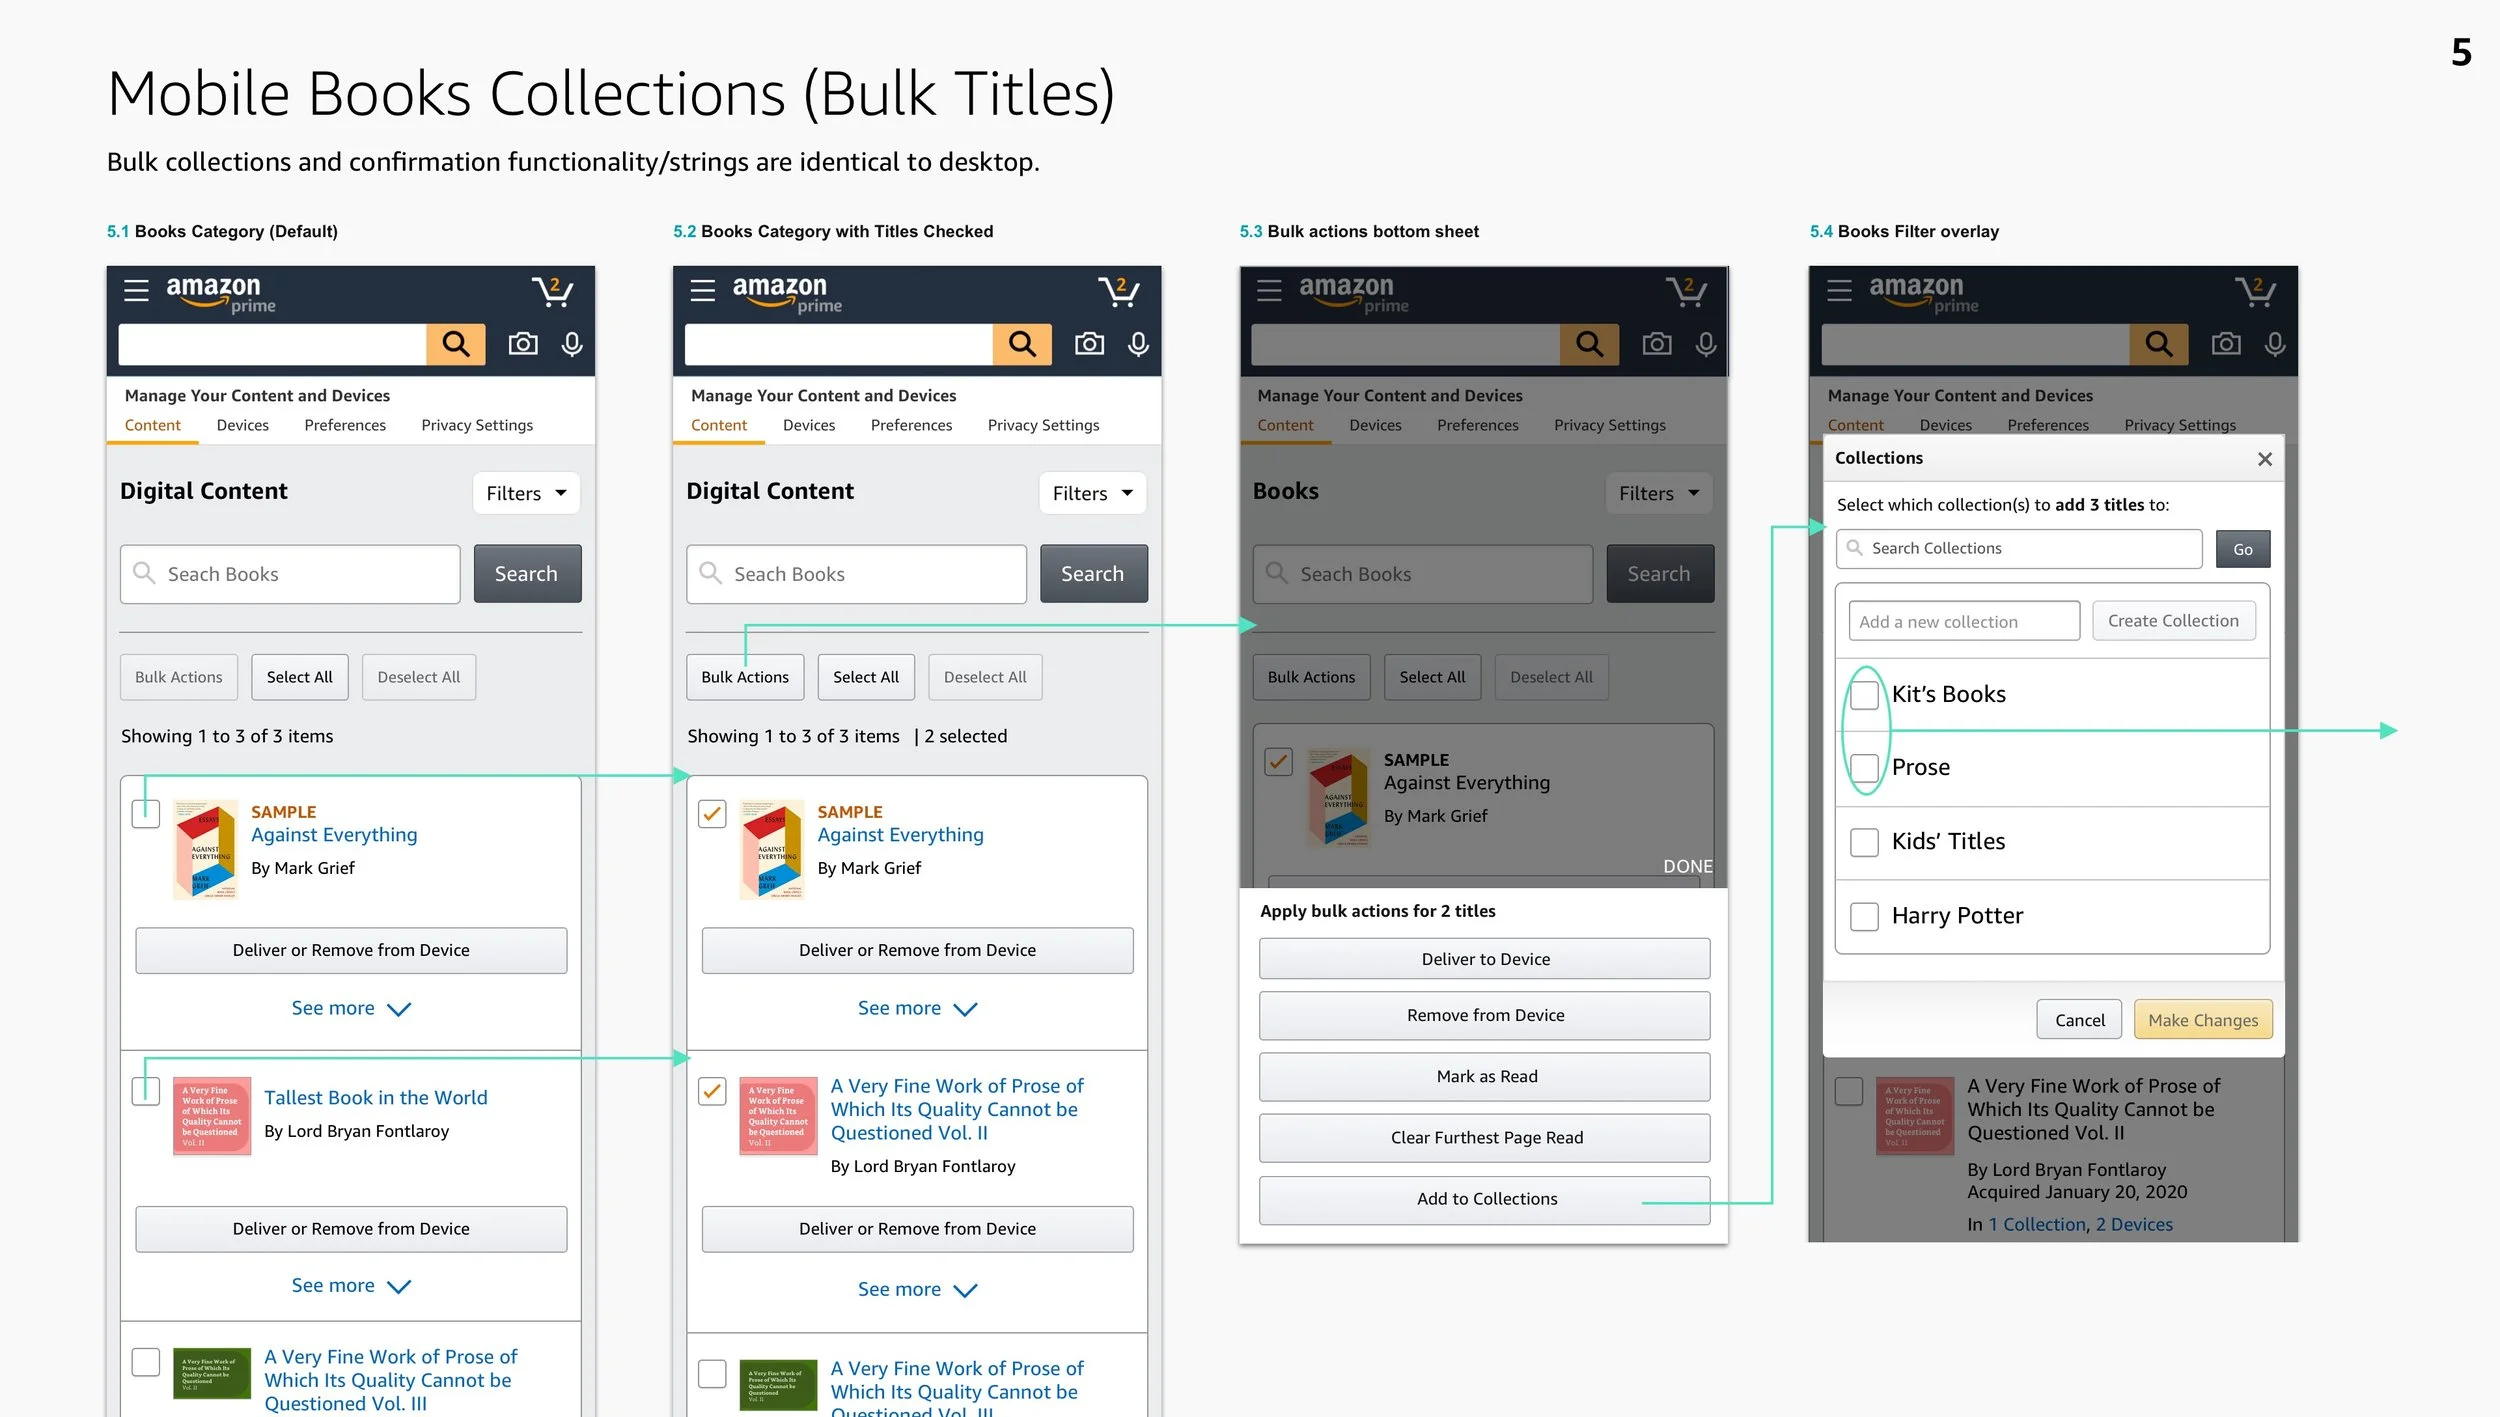The image size is (2500, 1417).
Task: Open Filters dropdown in first Digital Content screen
Action: click(526, 493)
